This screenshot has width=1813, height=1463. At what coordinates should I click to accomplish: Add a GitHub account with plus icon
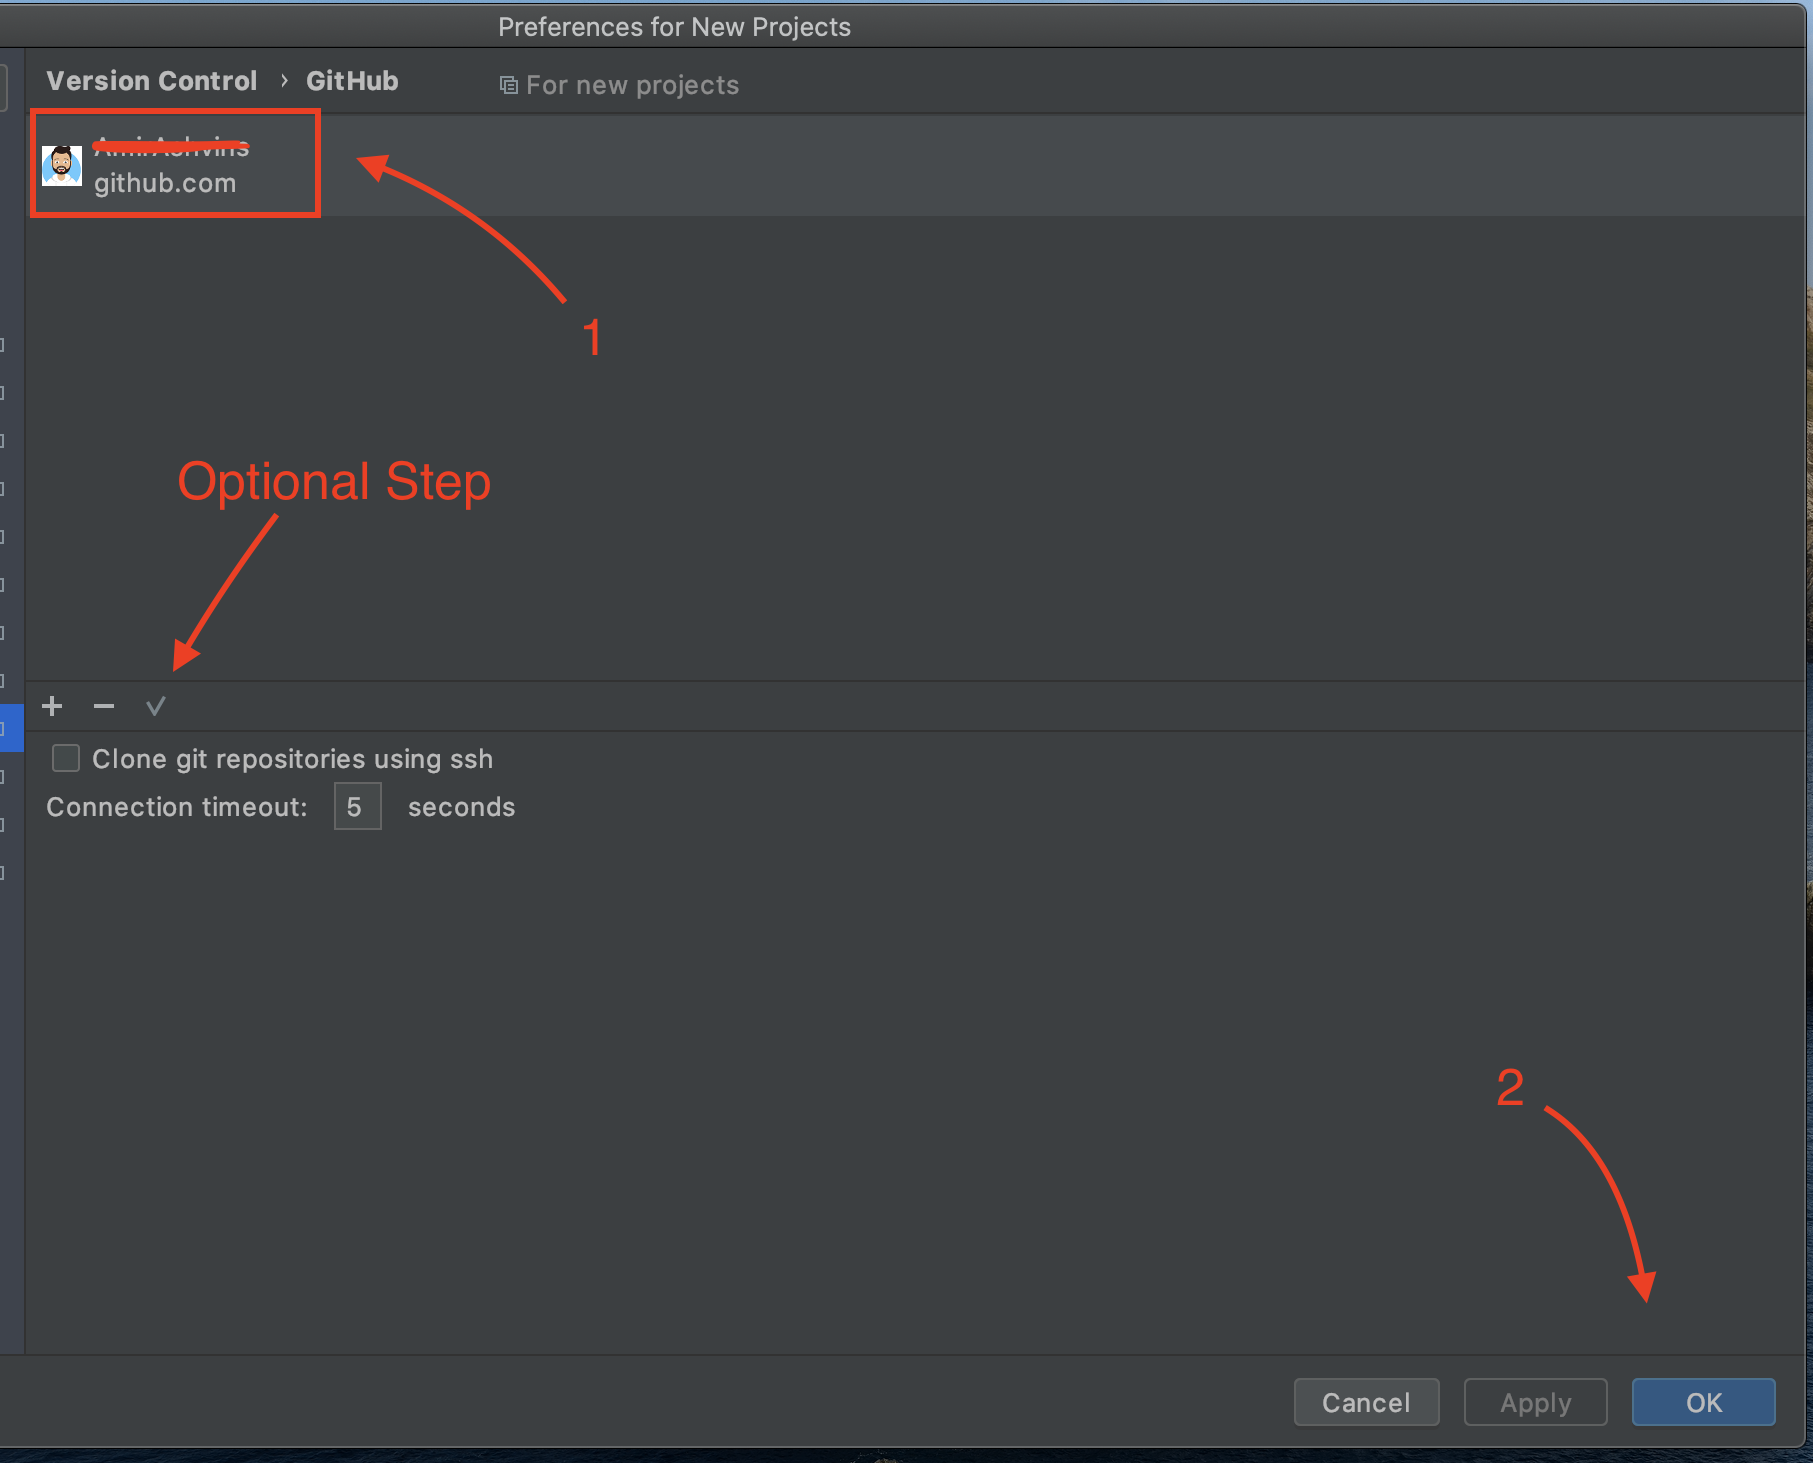click(x=52, y=707)
